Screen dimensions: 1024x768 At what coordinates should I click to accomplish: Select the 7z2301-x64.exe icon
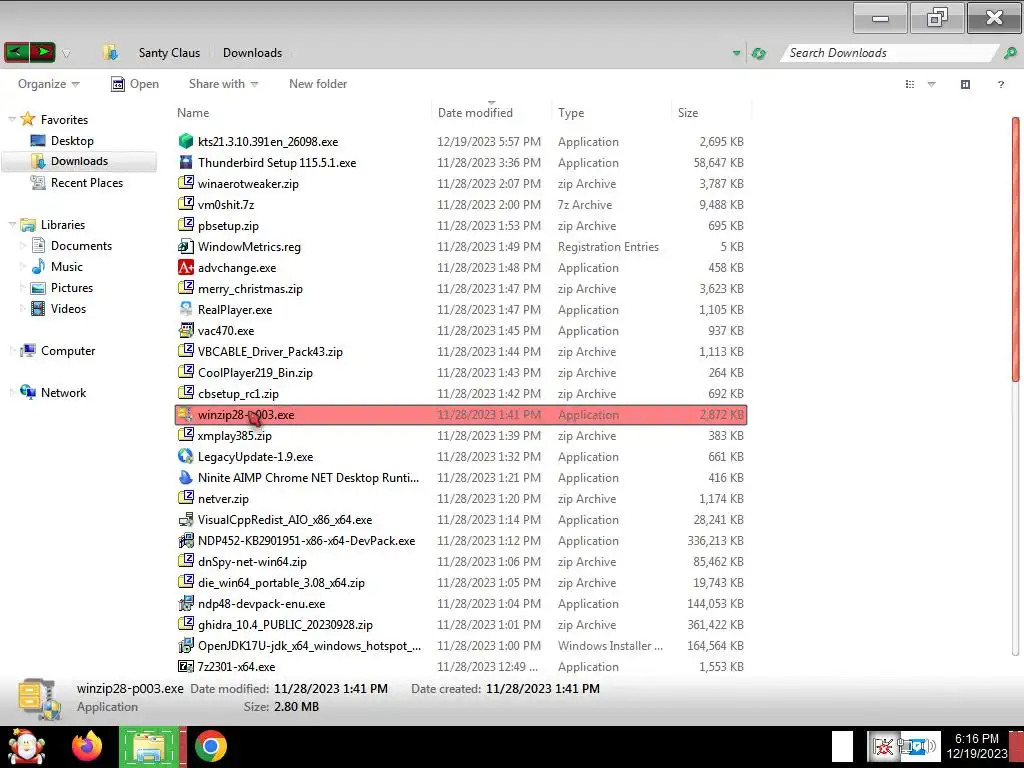186,666
